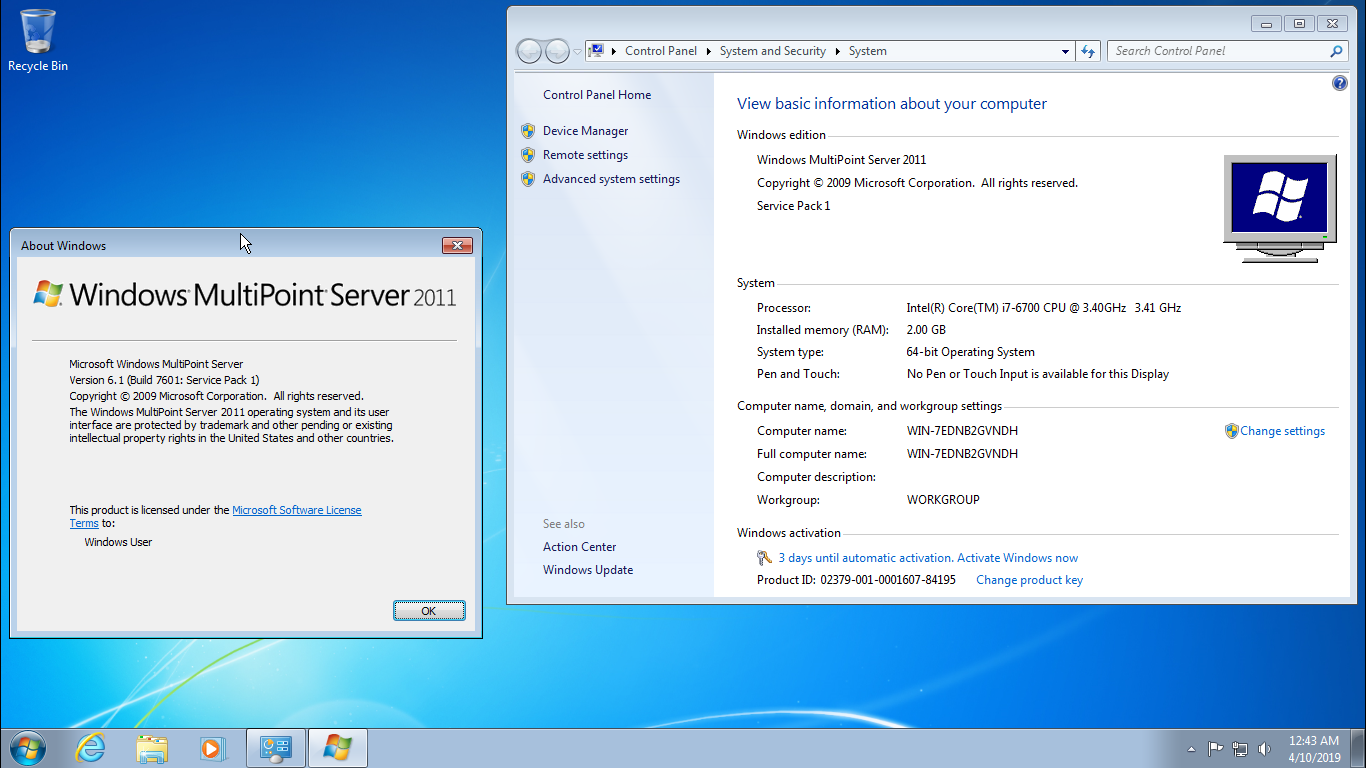Open the Start menu orb
The width and height of the screenshot is (1366, 768).
point(27,748)
